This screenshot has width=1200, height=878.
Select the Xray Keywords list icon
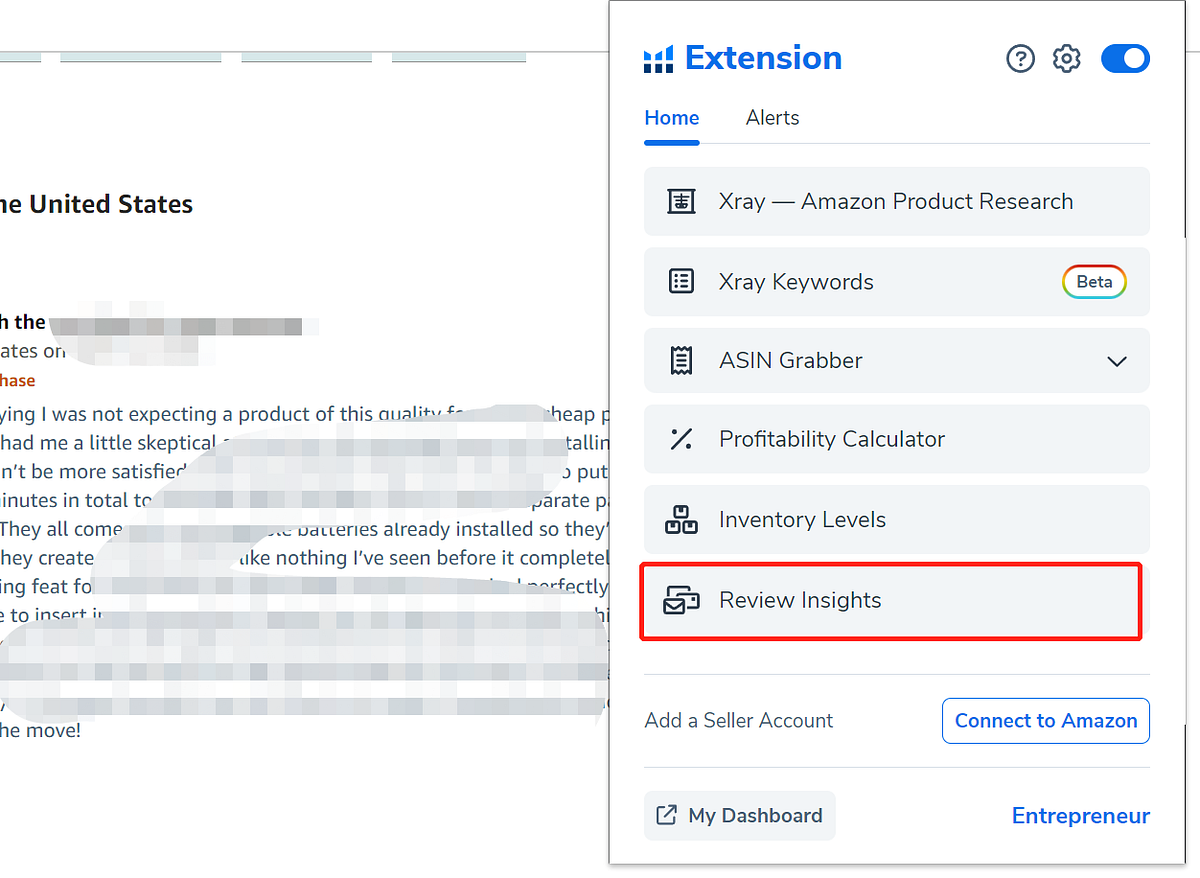[681, 281]
